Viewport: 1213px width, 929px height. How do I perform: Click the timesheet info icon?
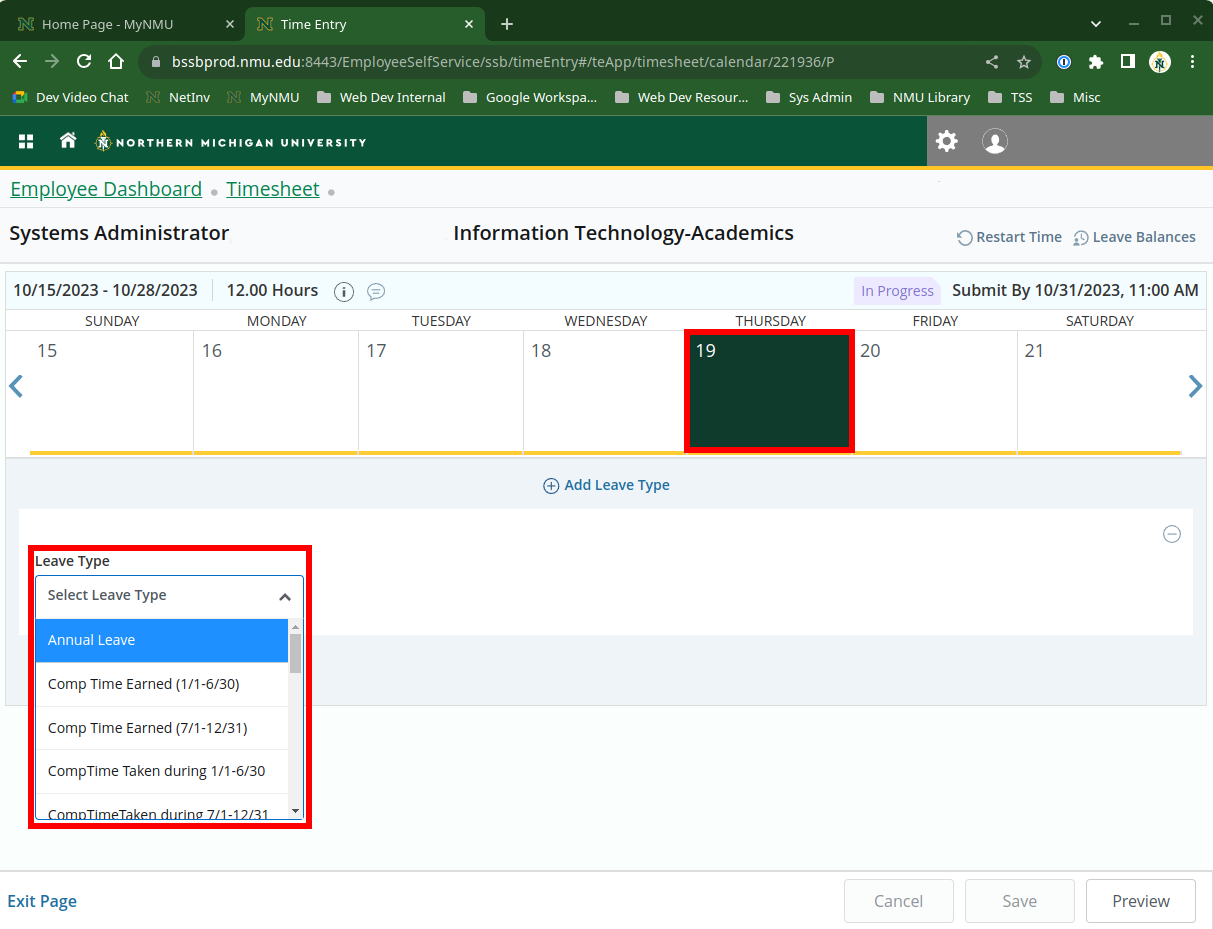pyautogui.click(x=344, y=291)
